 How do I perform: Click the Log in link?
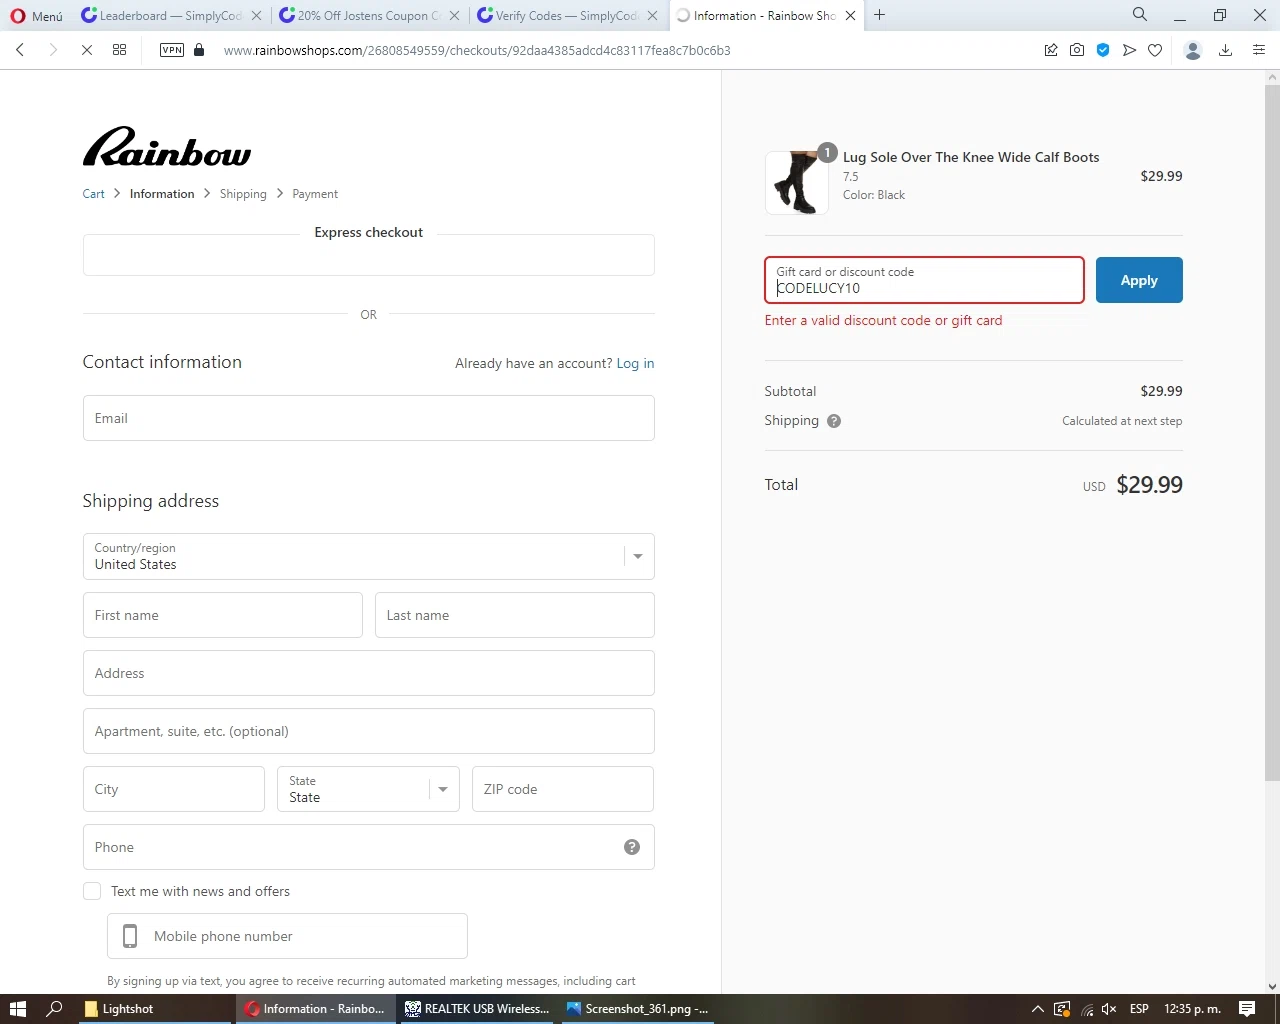[x=635, y=363]
